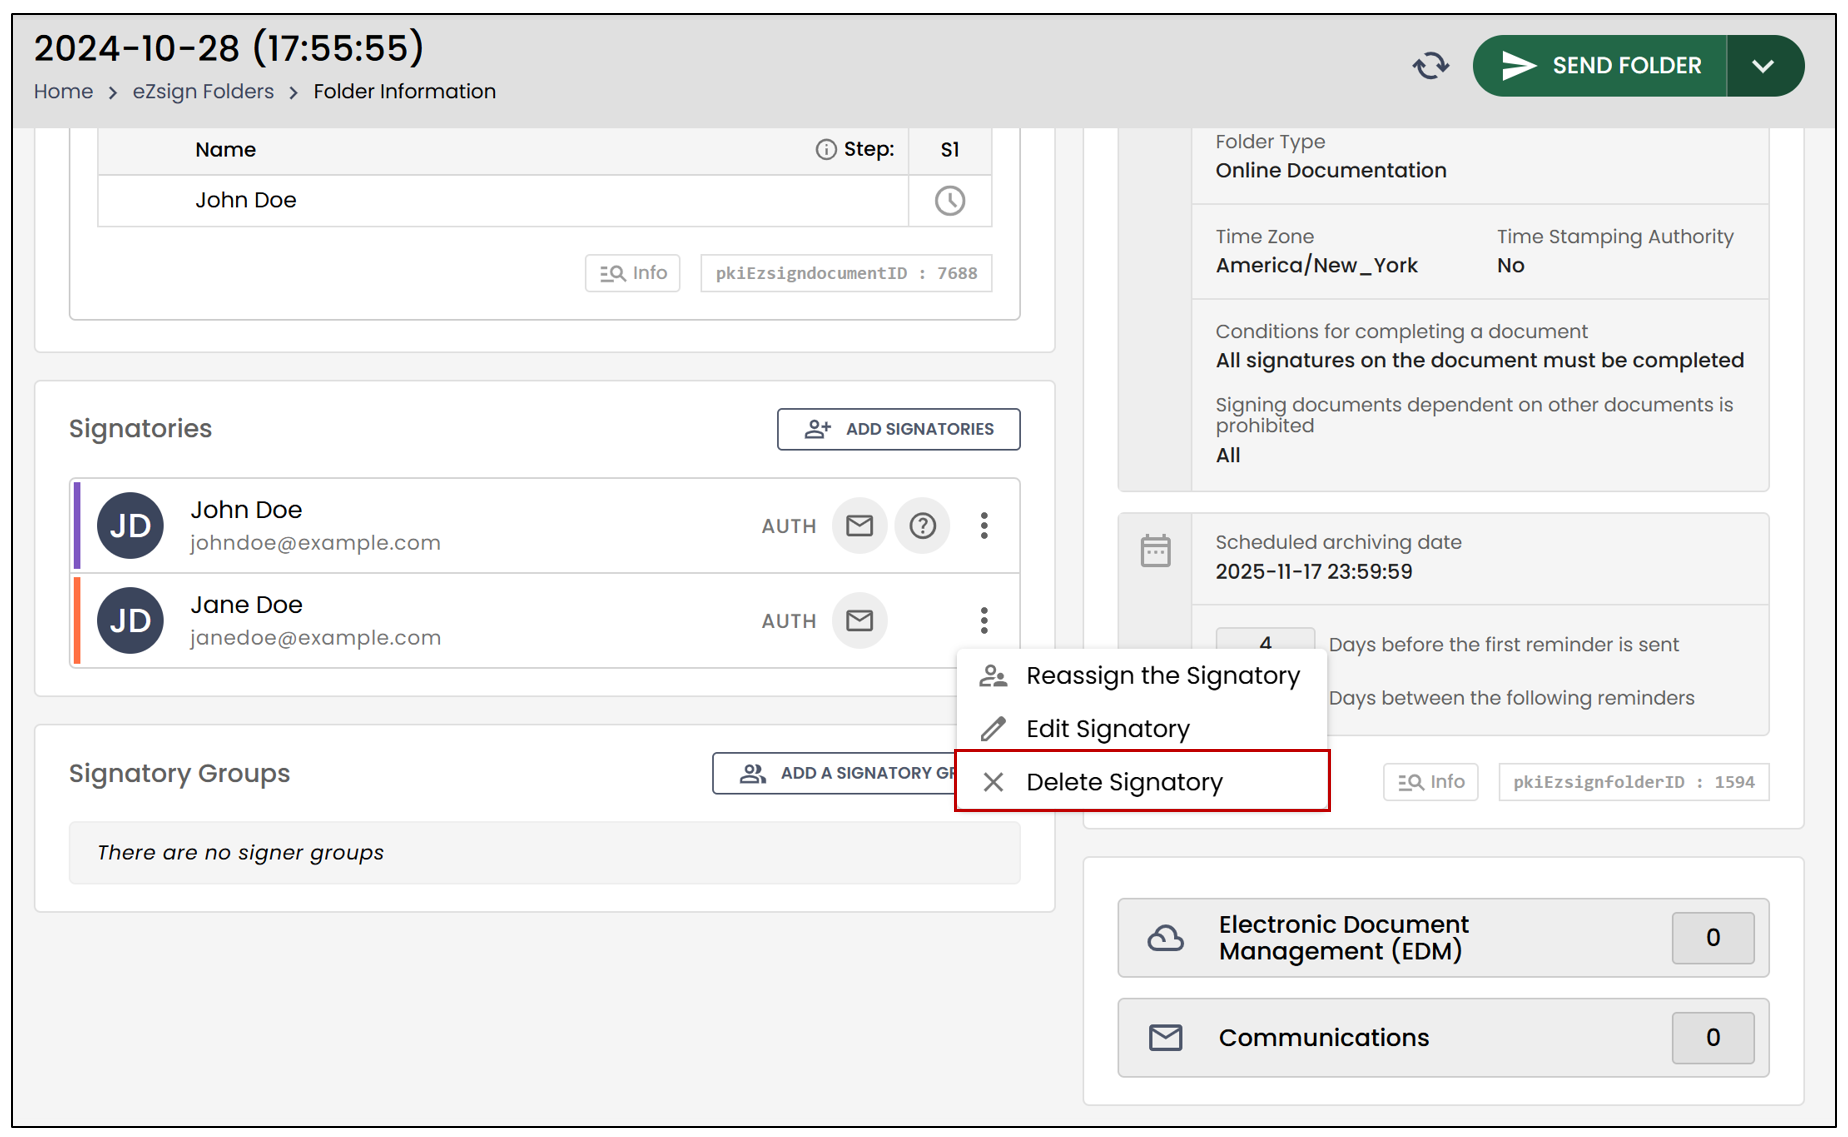Click John Doe's JD avatar circle
The height and width of the screenshot is (1137, 1848).
130,526
